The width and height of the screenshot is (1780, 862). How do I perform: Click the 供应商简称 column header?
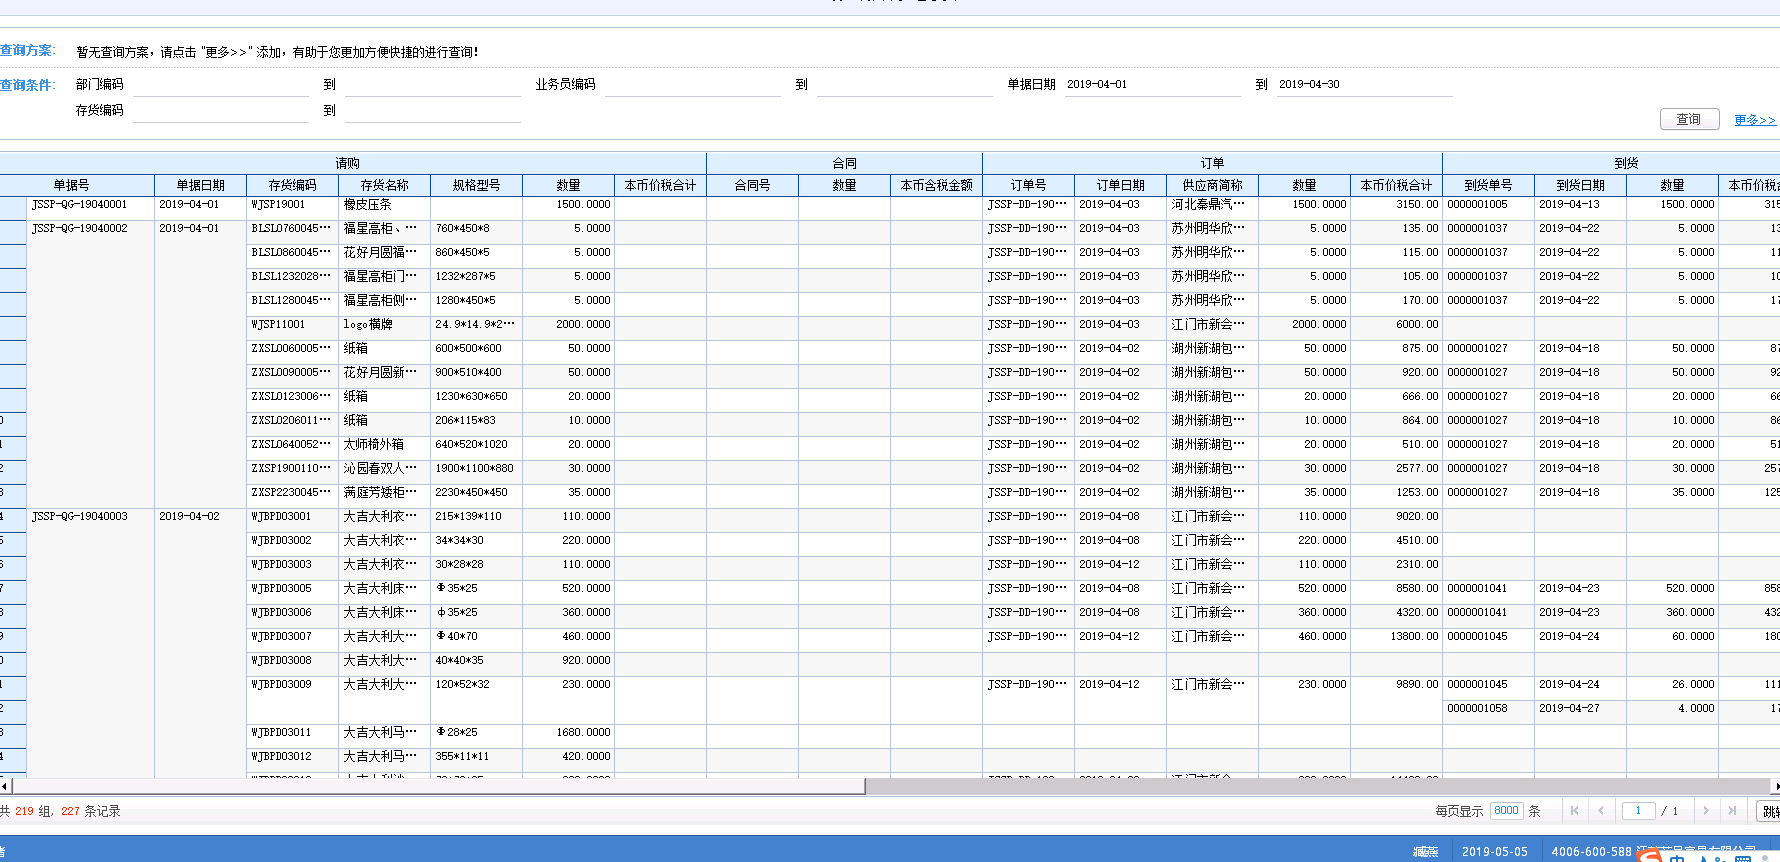(1212, 185)
